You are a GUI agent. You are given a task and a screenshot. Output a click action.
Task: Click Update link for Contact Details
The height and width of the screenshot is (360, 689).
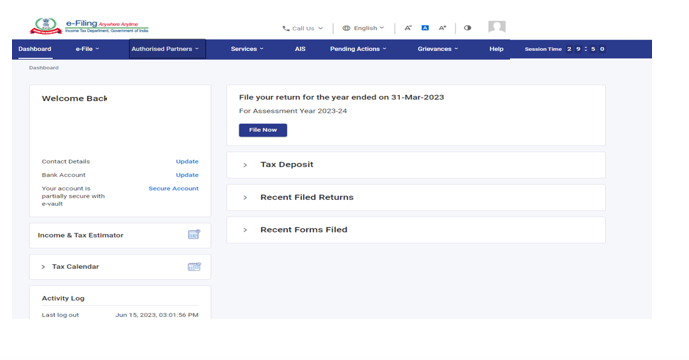[187, 161]
